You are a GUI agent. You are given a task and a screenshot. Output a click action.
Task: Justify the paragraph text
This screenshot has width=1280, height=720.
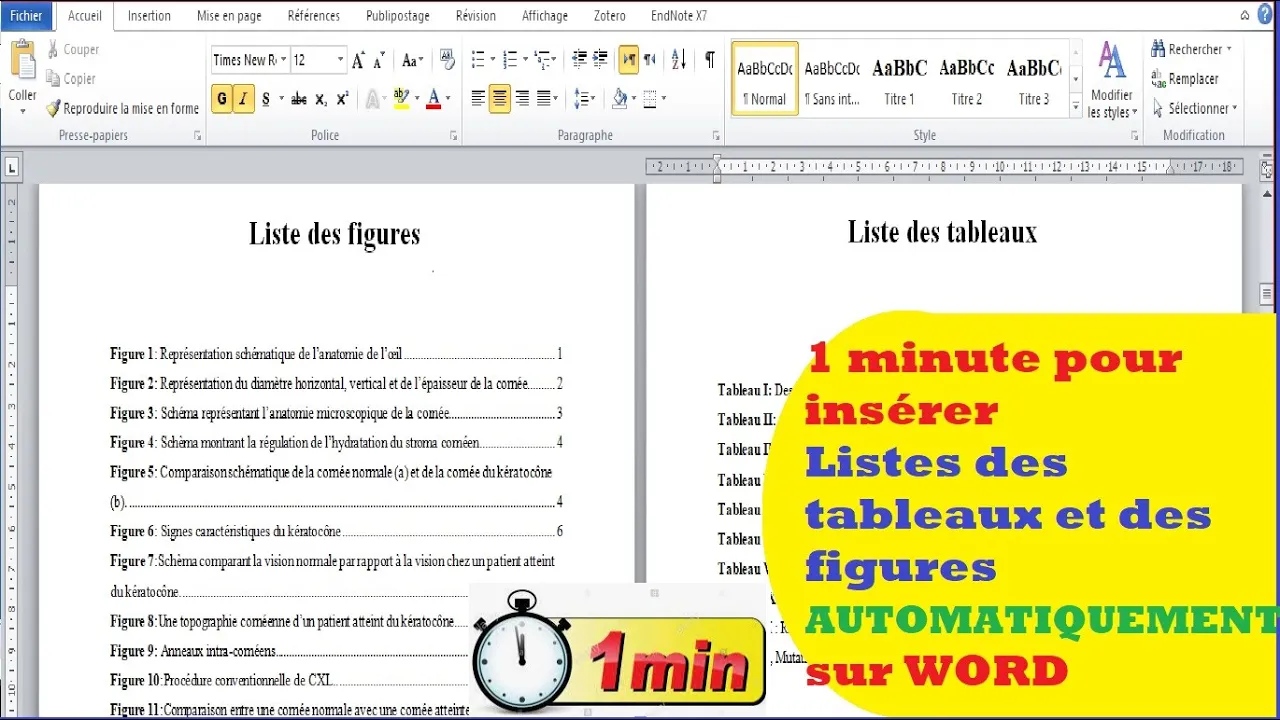click(x=544, y=98)
